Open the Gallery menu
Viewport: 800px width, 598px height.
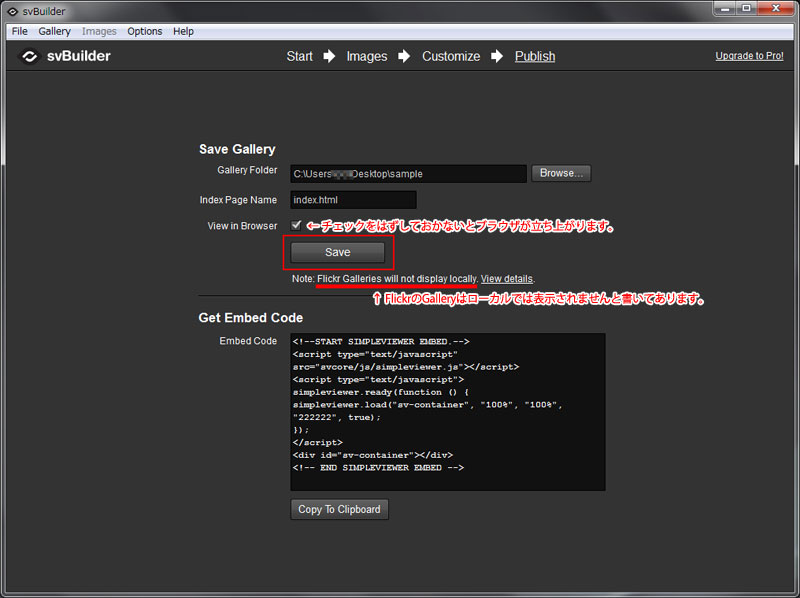point(55,31)
